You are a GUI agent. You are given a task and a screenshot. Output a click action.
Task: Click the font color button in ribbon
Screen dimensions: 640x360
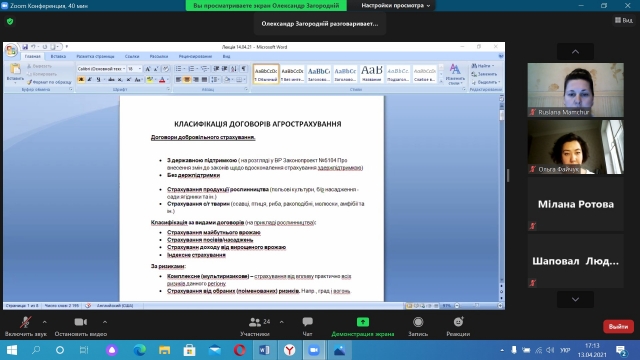(x=162, y=80)
